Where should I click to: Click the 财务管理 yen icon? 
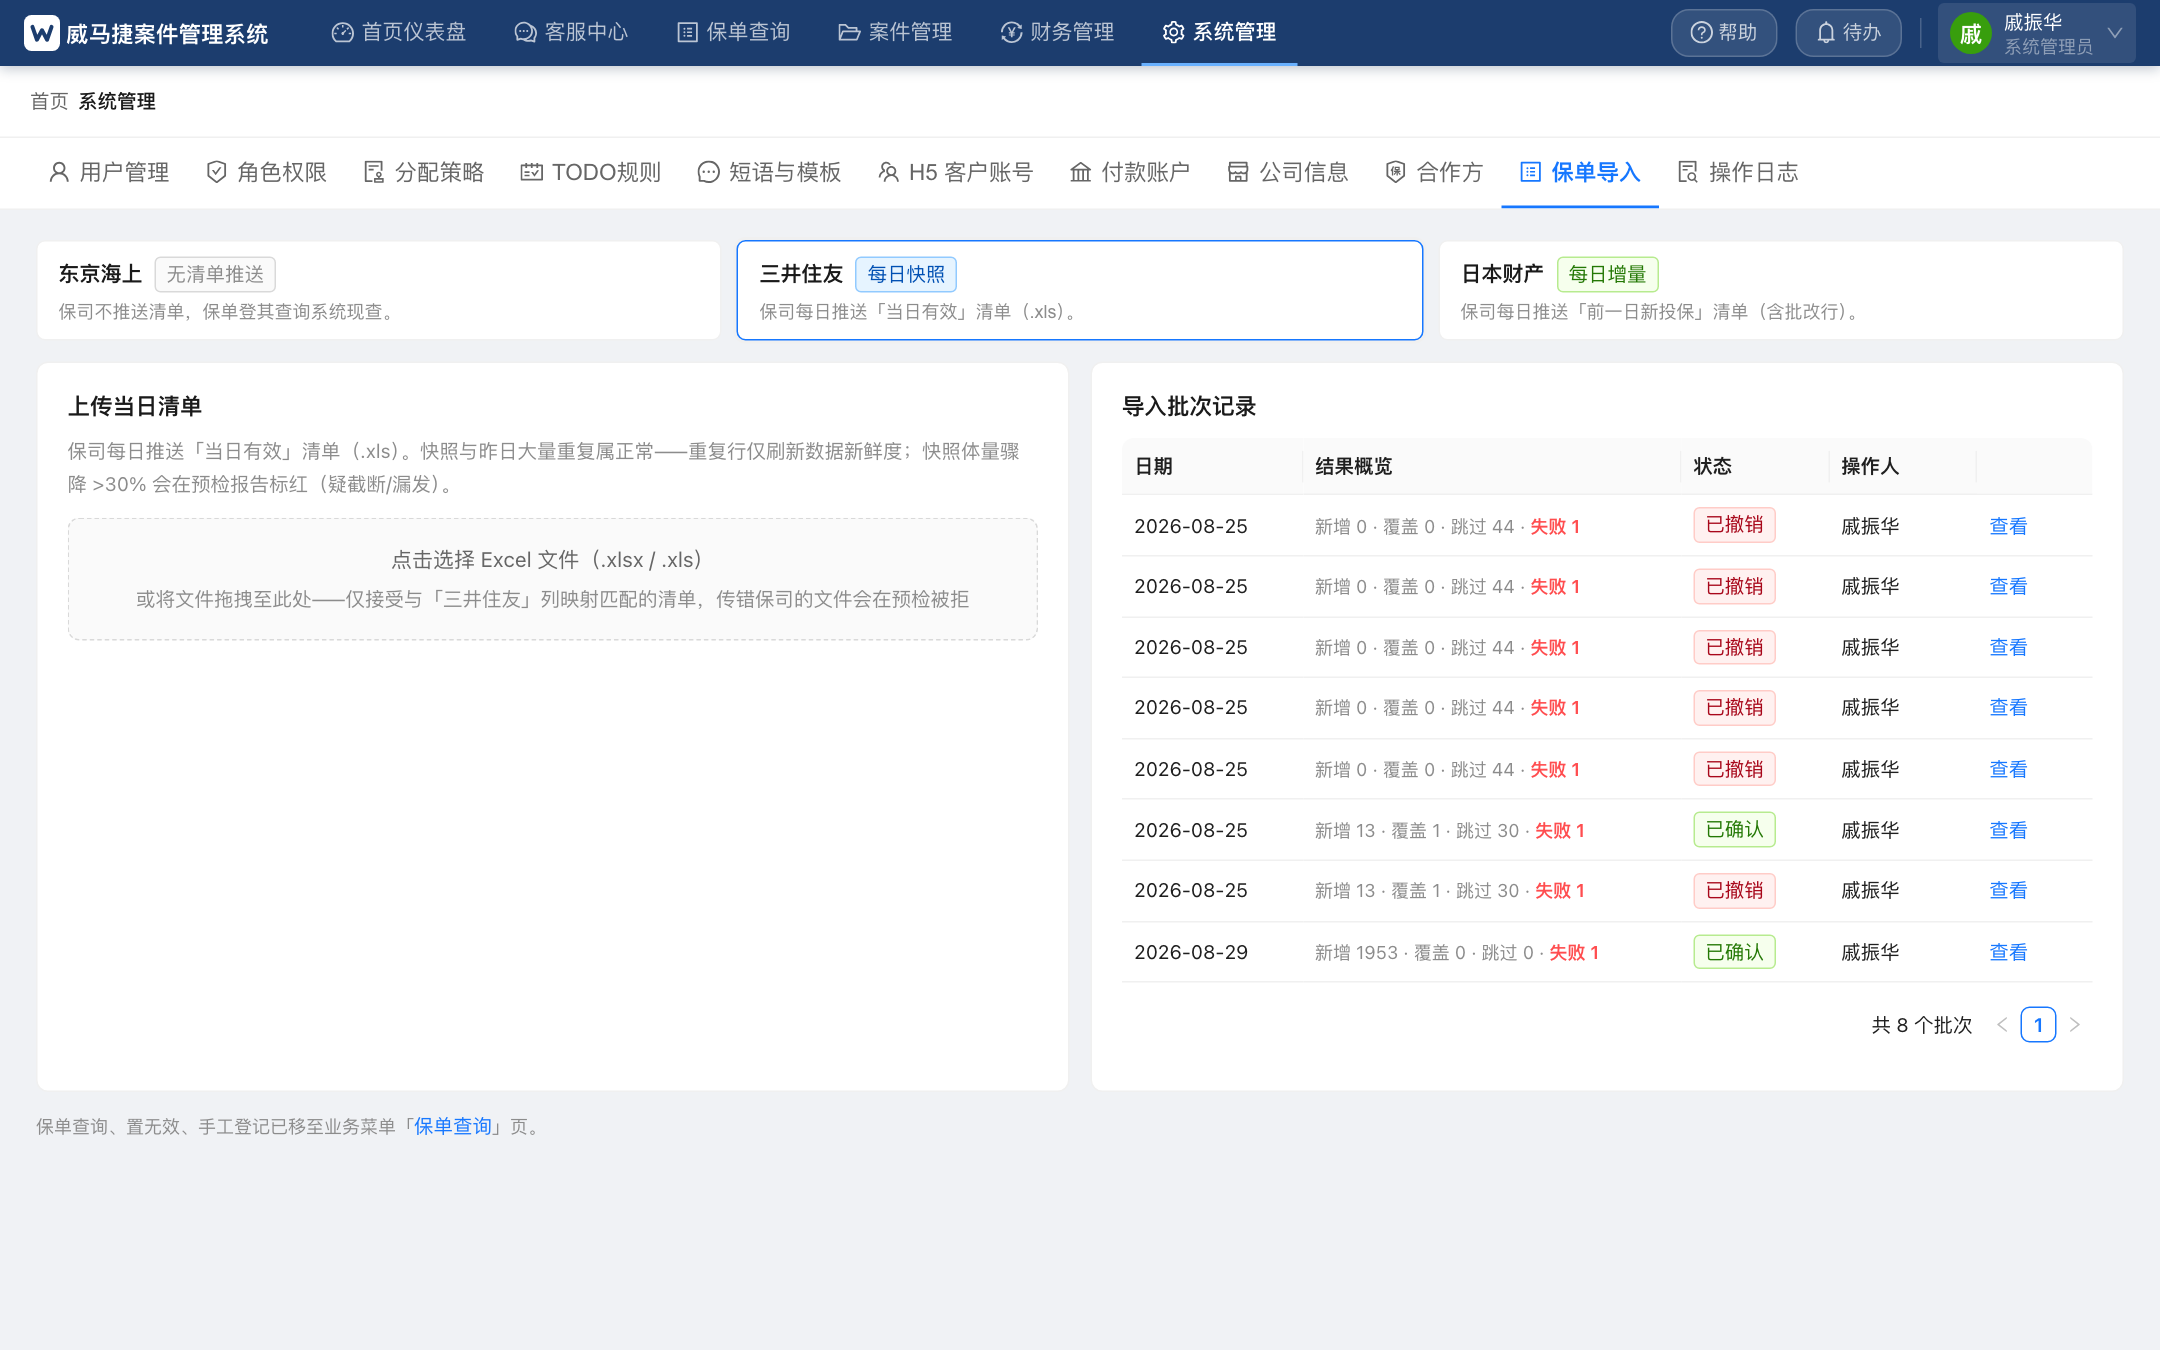tap(1011, 33)
